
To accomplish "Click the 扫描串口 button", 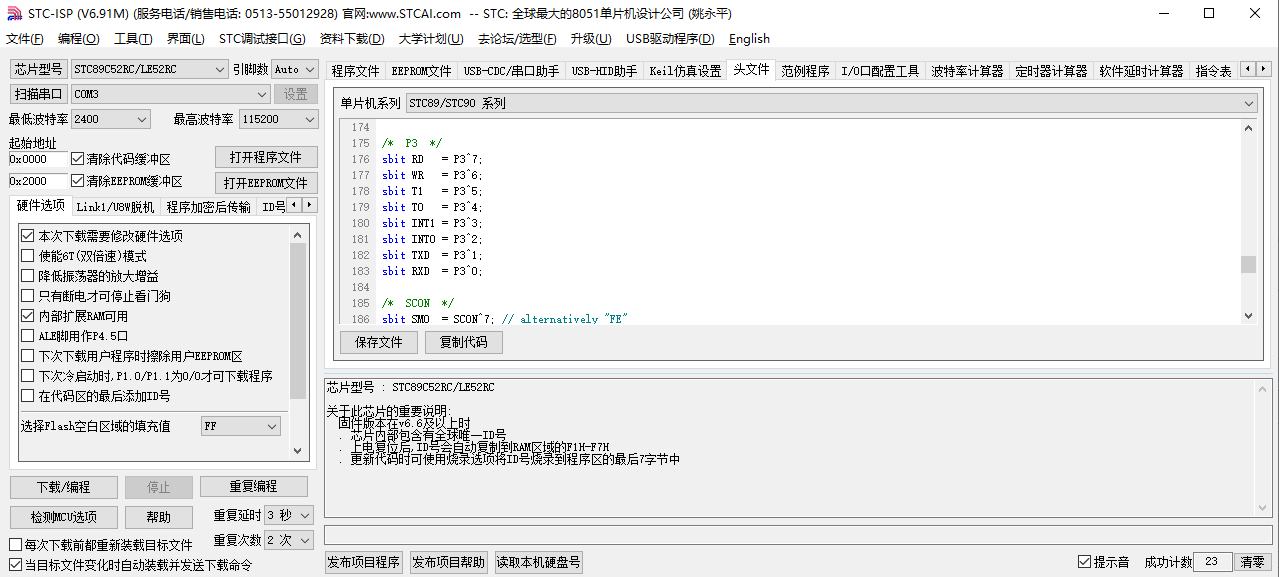I will pyautogui.click(x=38, y=94).
